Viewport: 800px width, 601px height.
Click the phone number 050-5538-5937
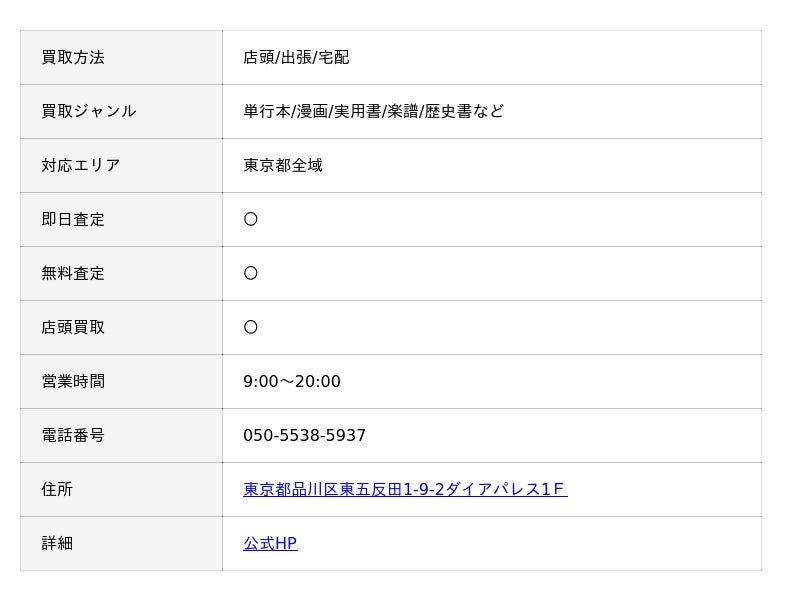coord(304,435)
